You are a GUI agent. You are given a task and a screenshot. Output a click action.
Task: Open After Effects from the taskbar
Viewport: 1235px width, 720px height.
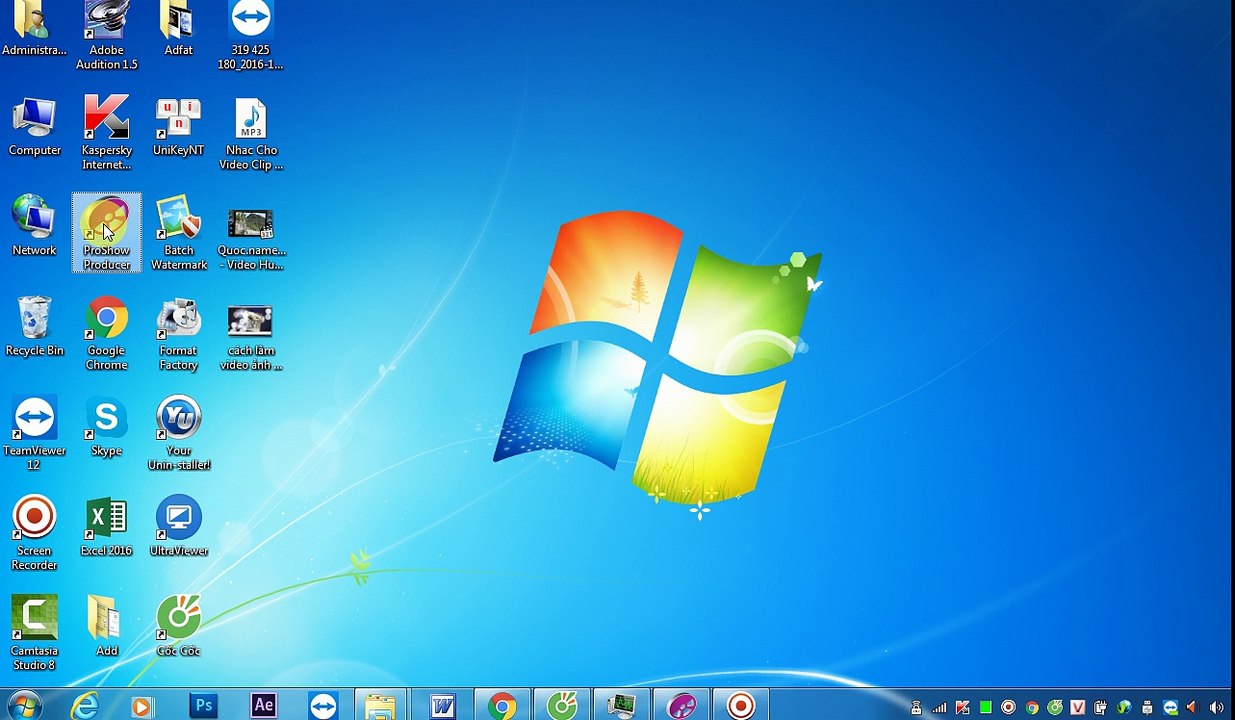263,706
